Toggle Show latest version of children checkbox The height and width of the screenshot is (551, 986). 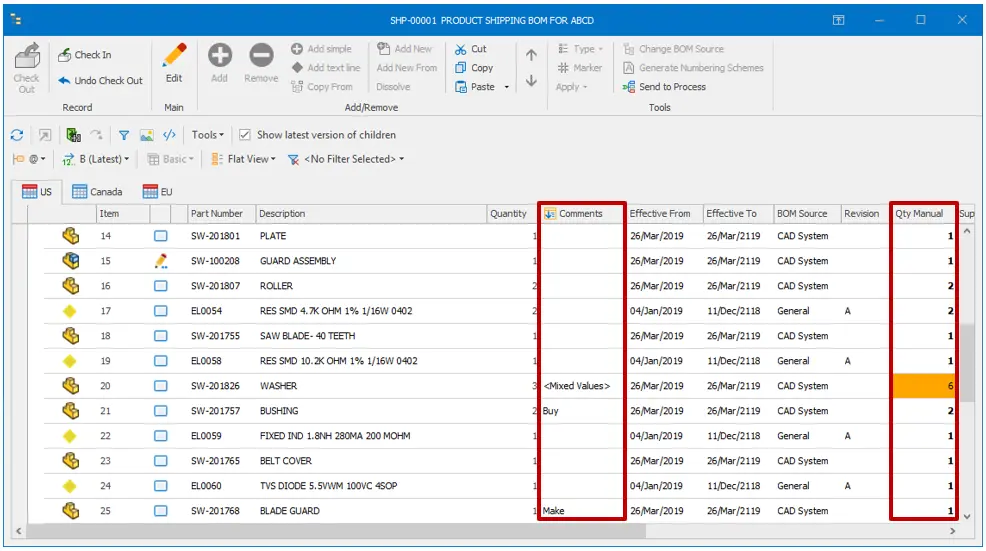click(245, 135)
